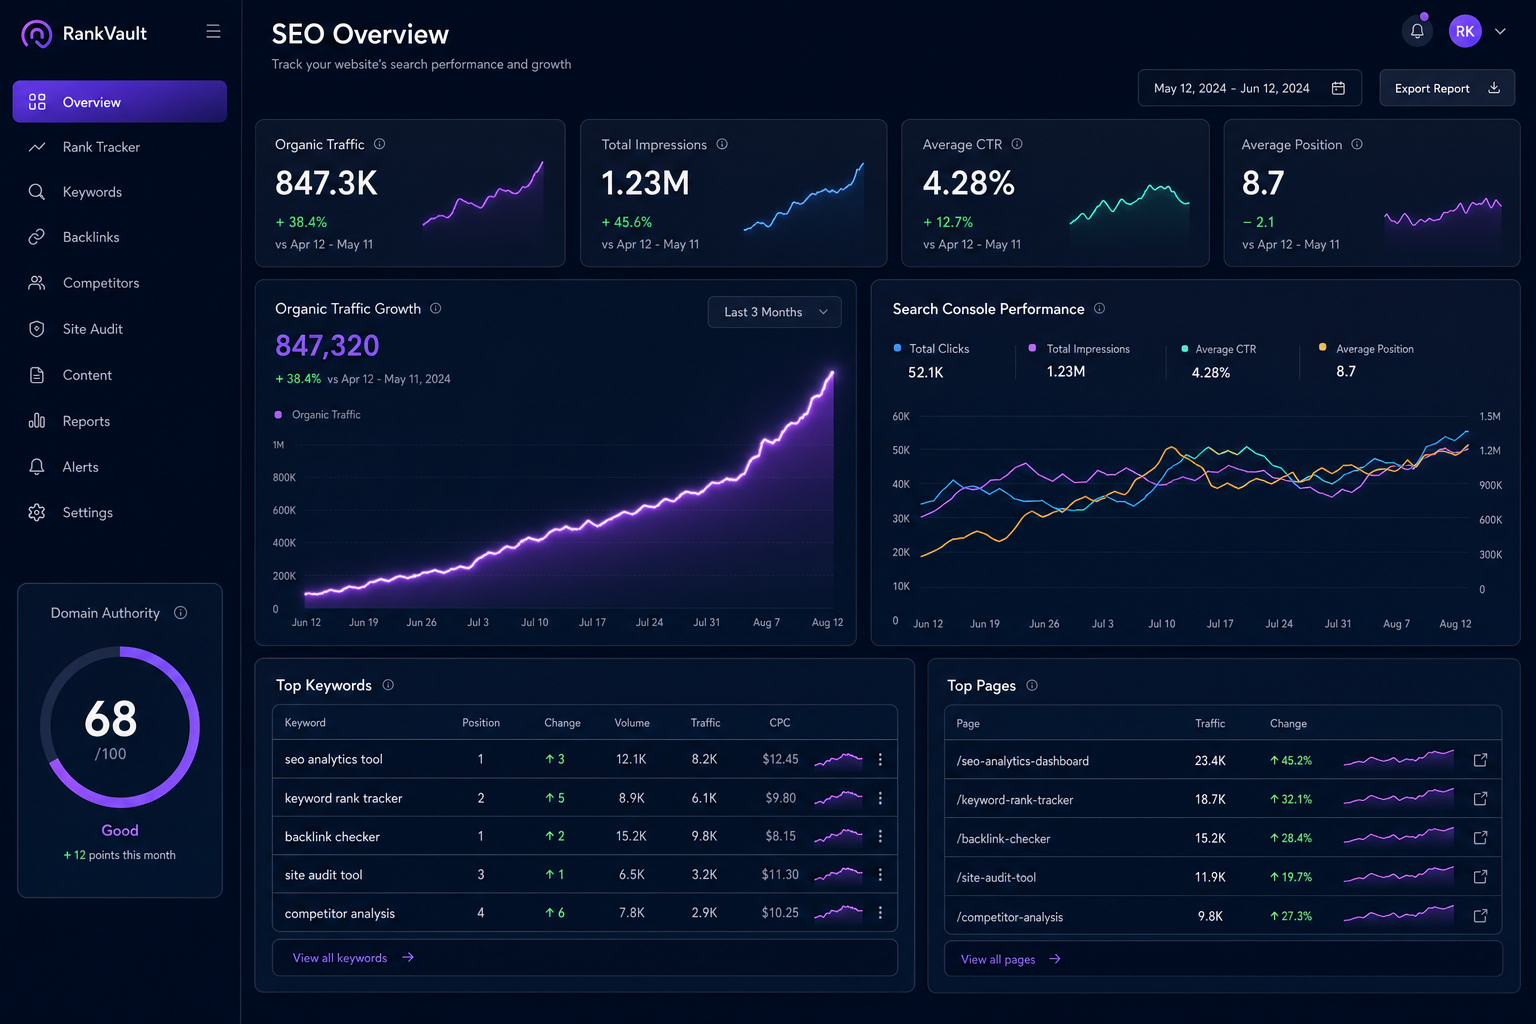The image size is (1536, 1024).
Task: Select the 'keyword rank tracker' keyword
Action: point(343,798)
